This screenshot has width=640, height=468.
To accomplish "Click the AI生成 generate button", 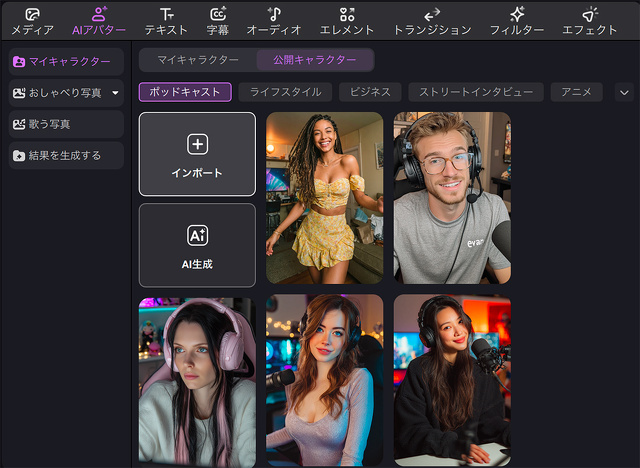I will coord(197,245).
